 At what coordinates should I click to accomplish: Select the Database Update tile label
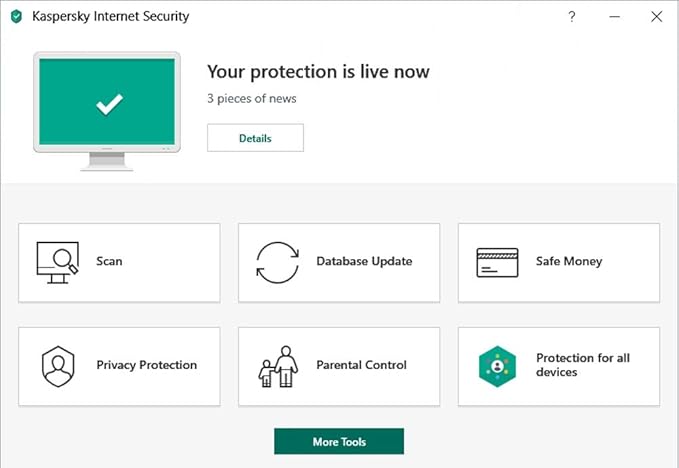[x=364, y=261]
